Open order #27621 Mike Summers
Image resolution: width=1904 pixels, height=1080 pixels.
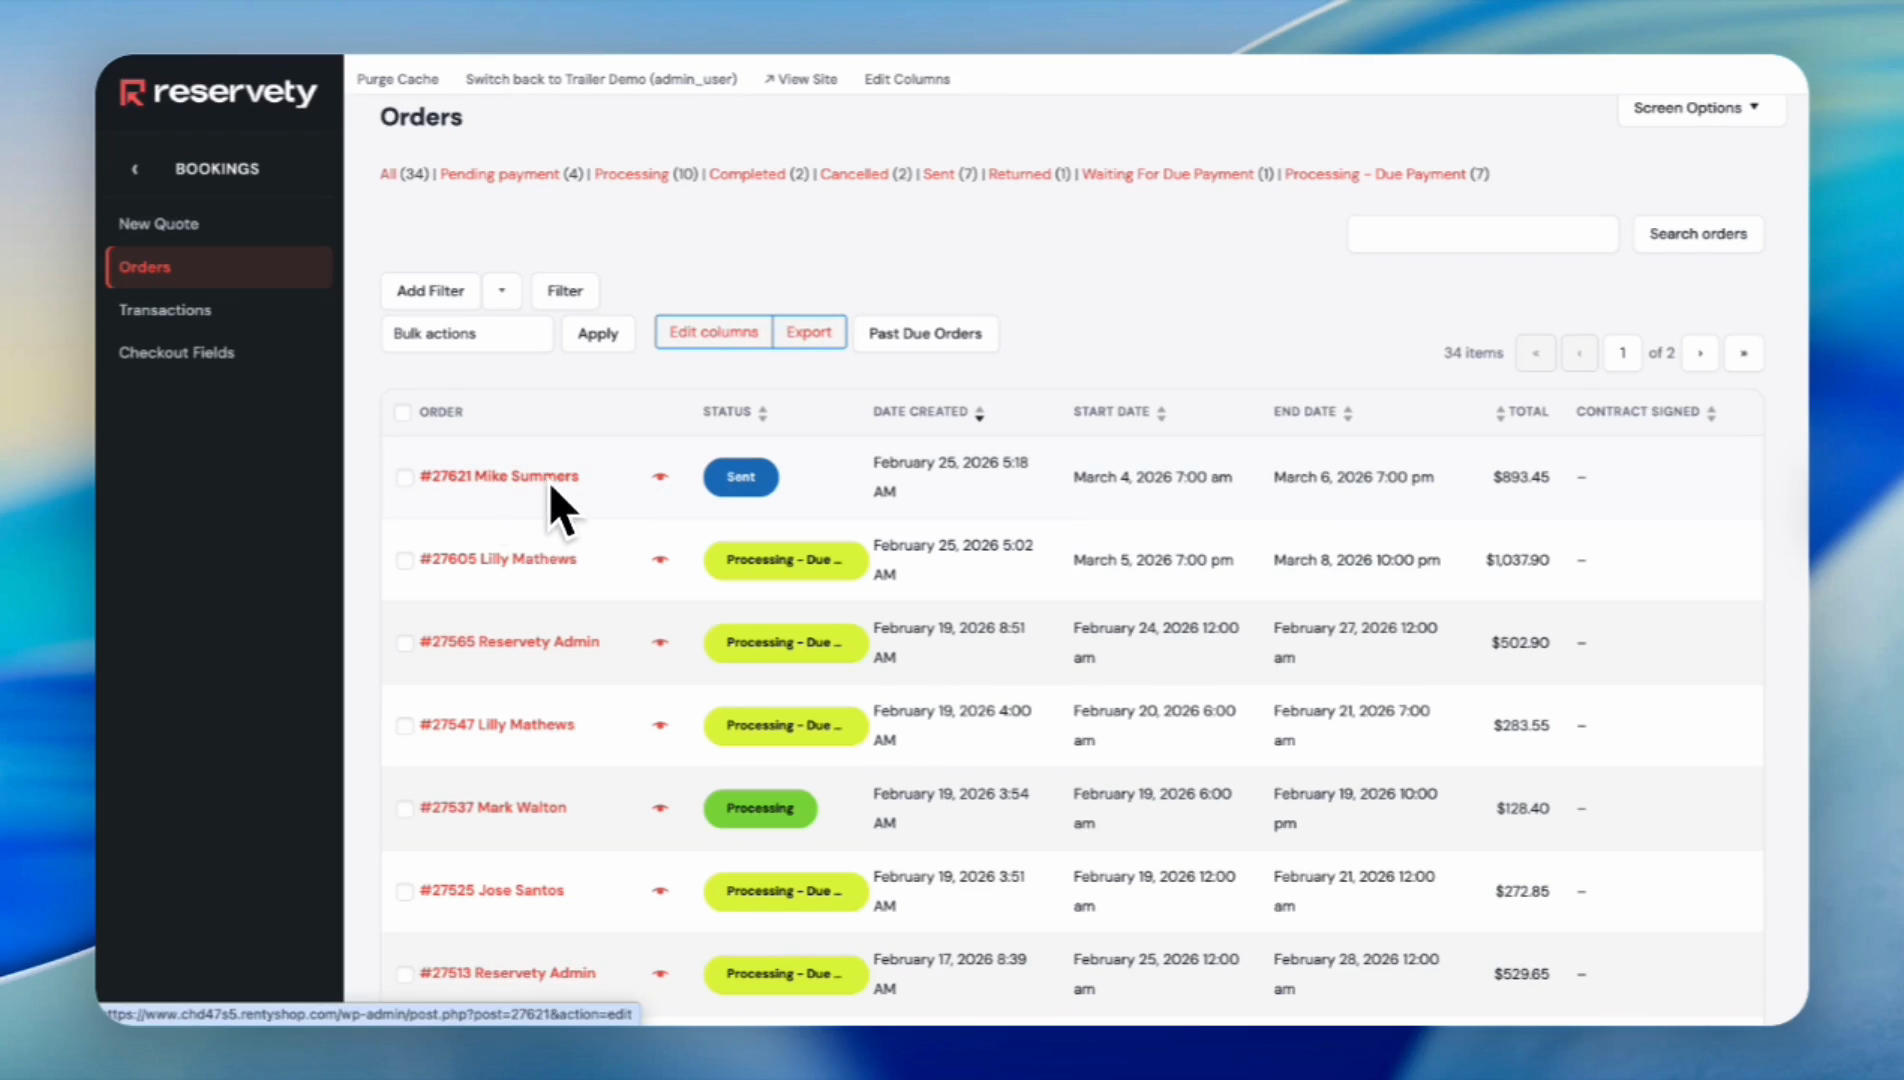[x=499, y=476]
